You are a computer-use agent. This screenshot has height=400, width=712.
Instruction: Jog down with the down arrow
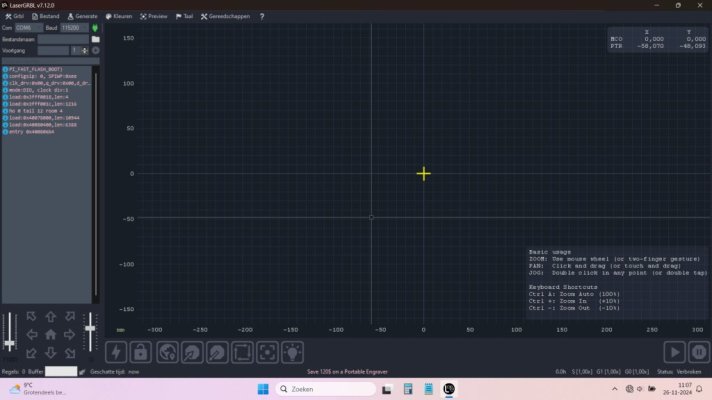click(50, 353)
